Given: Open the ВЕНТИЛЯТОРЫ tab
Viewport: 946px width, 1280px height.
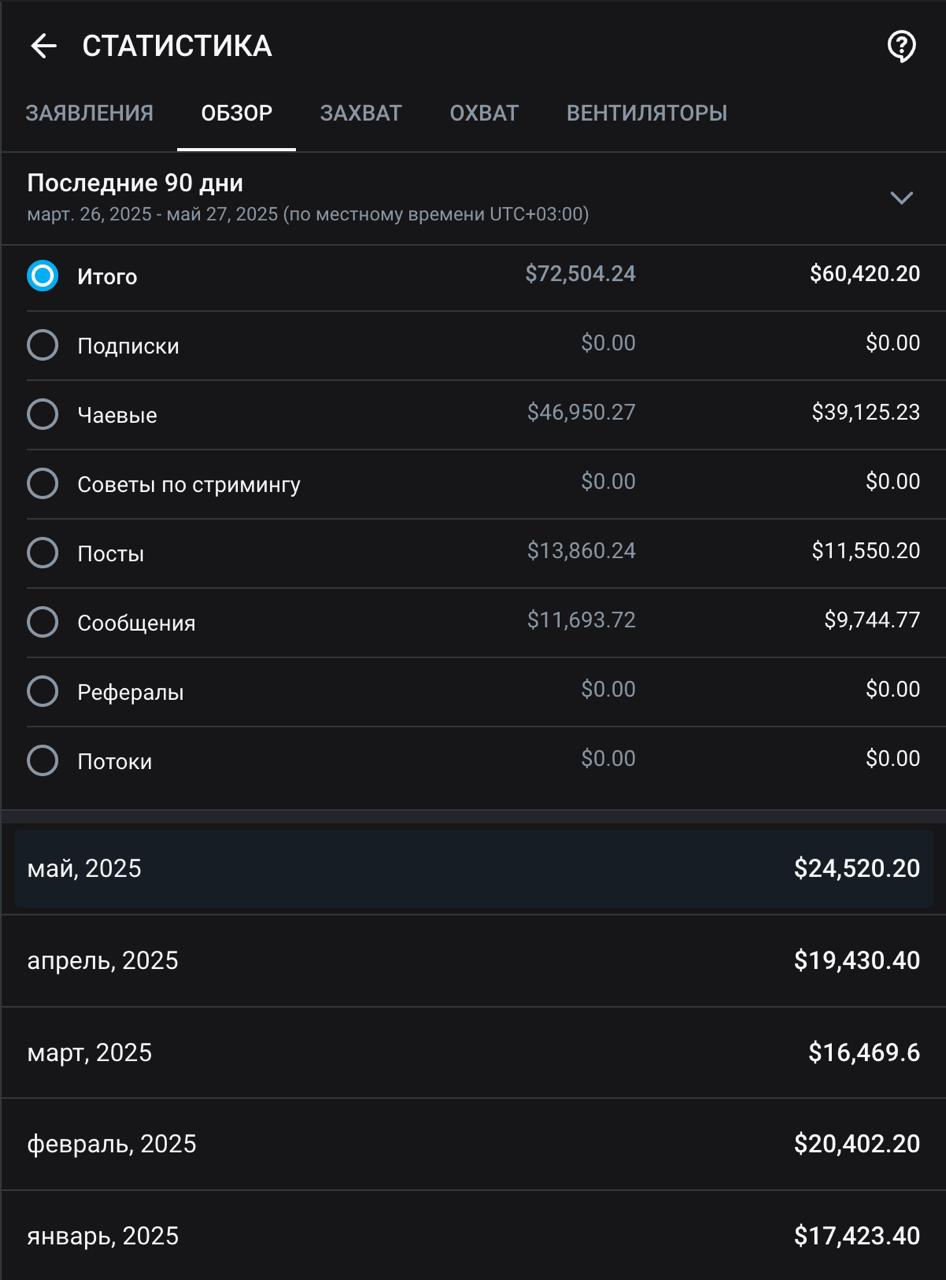Looking at the screenshot, I should pyautogui.click(x=647, y=113).
